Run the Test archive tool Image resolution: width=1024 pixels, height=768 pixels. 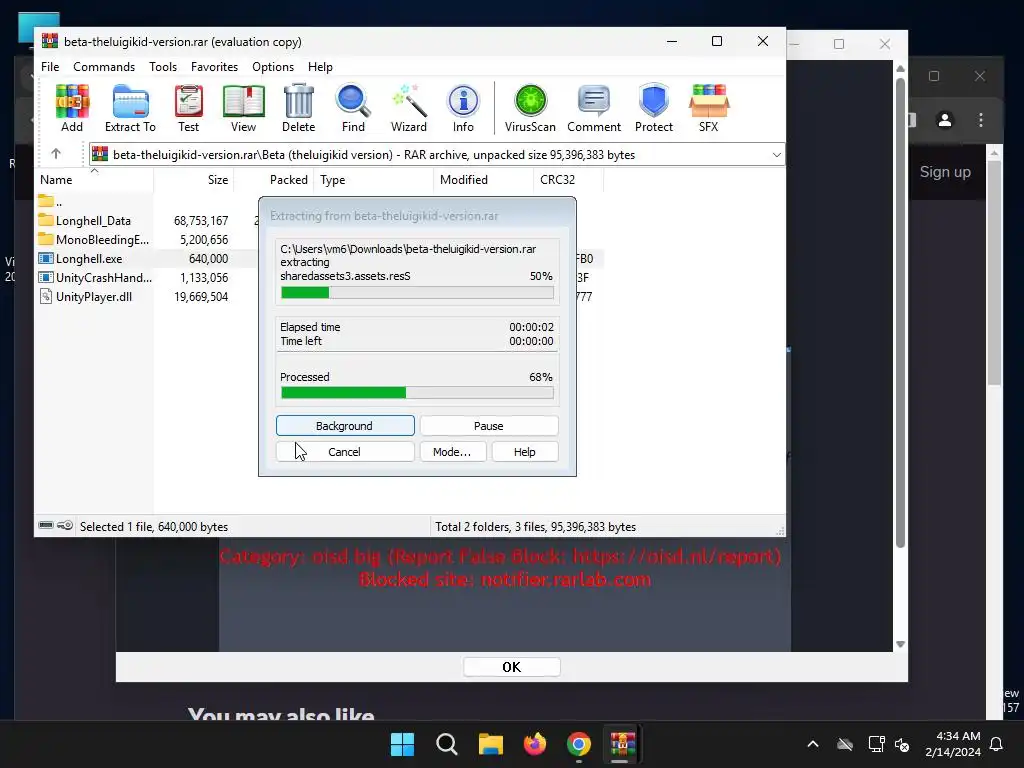(189, 108)
